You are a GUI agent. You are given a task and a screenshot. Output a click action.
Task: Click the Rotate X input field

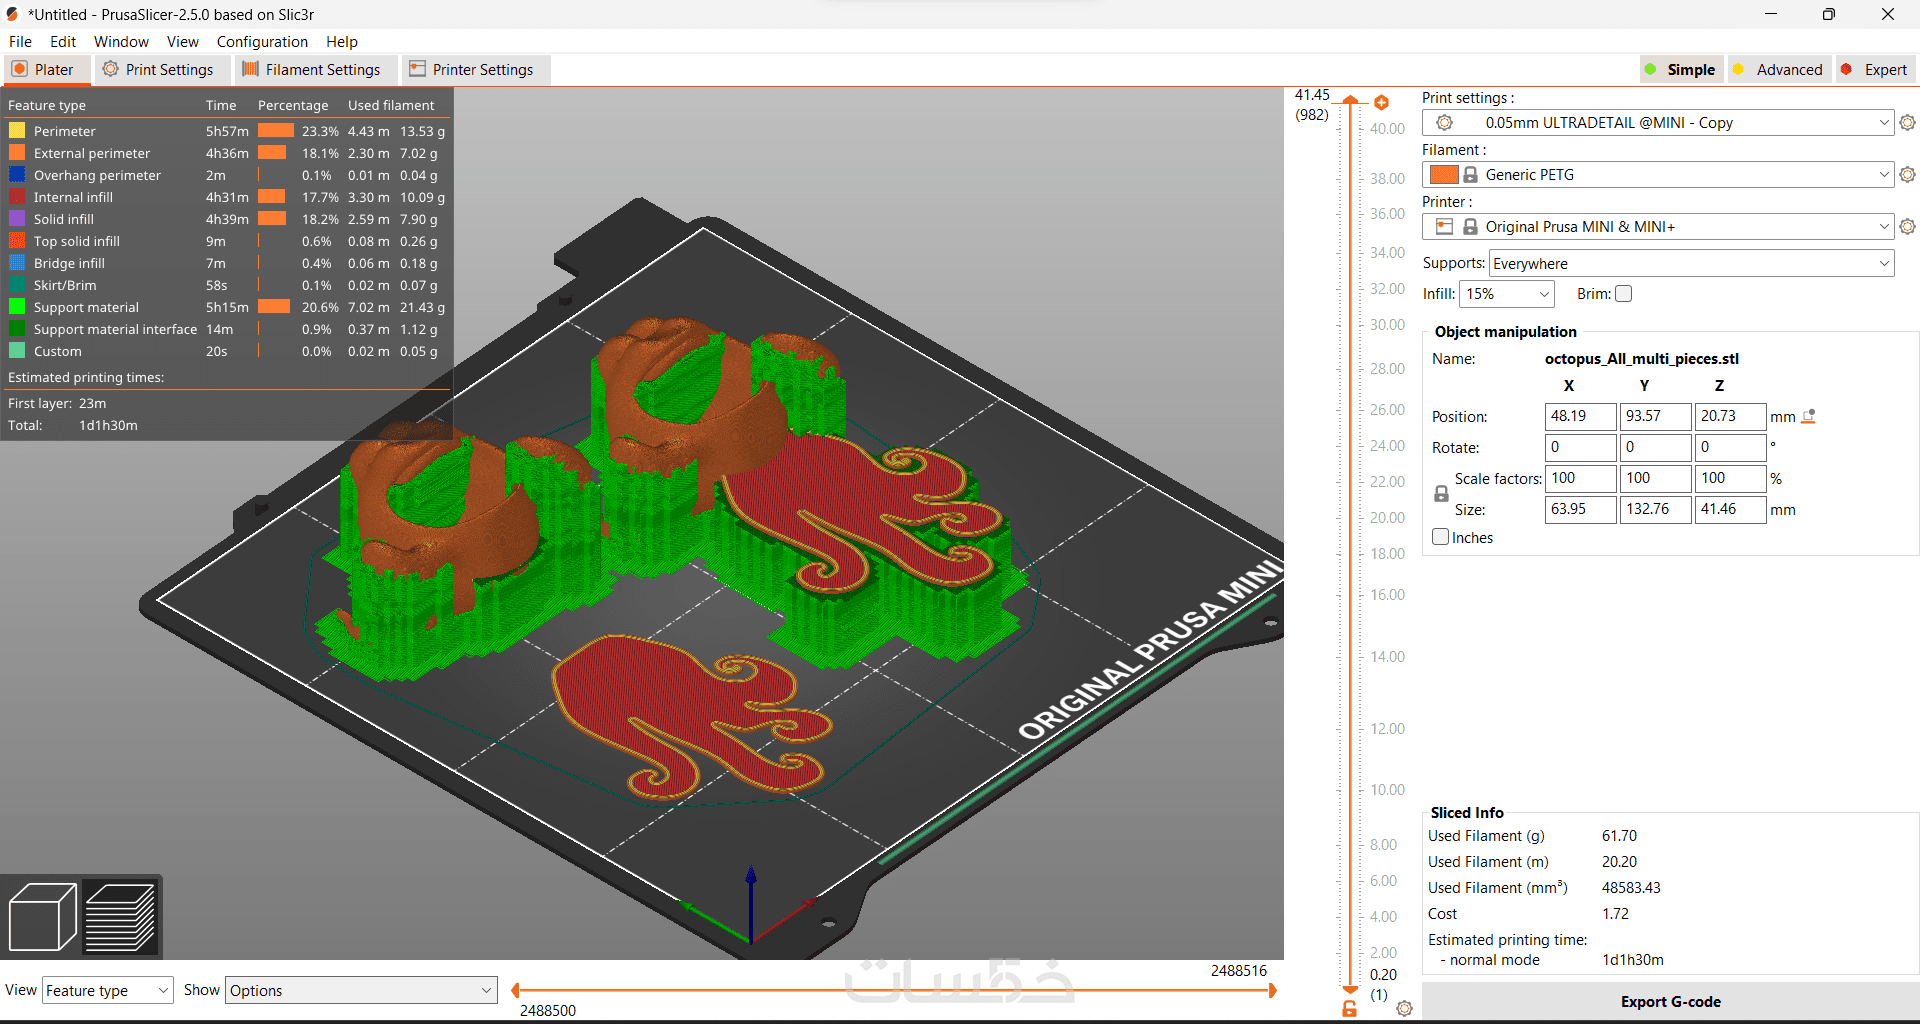pyautogui.click(x=1580, y=447)
